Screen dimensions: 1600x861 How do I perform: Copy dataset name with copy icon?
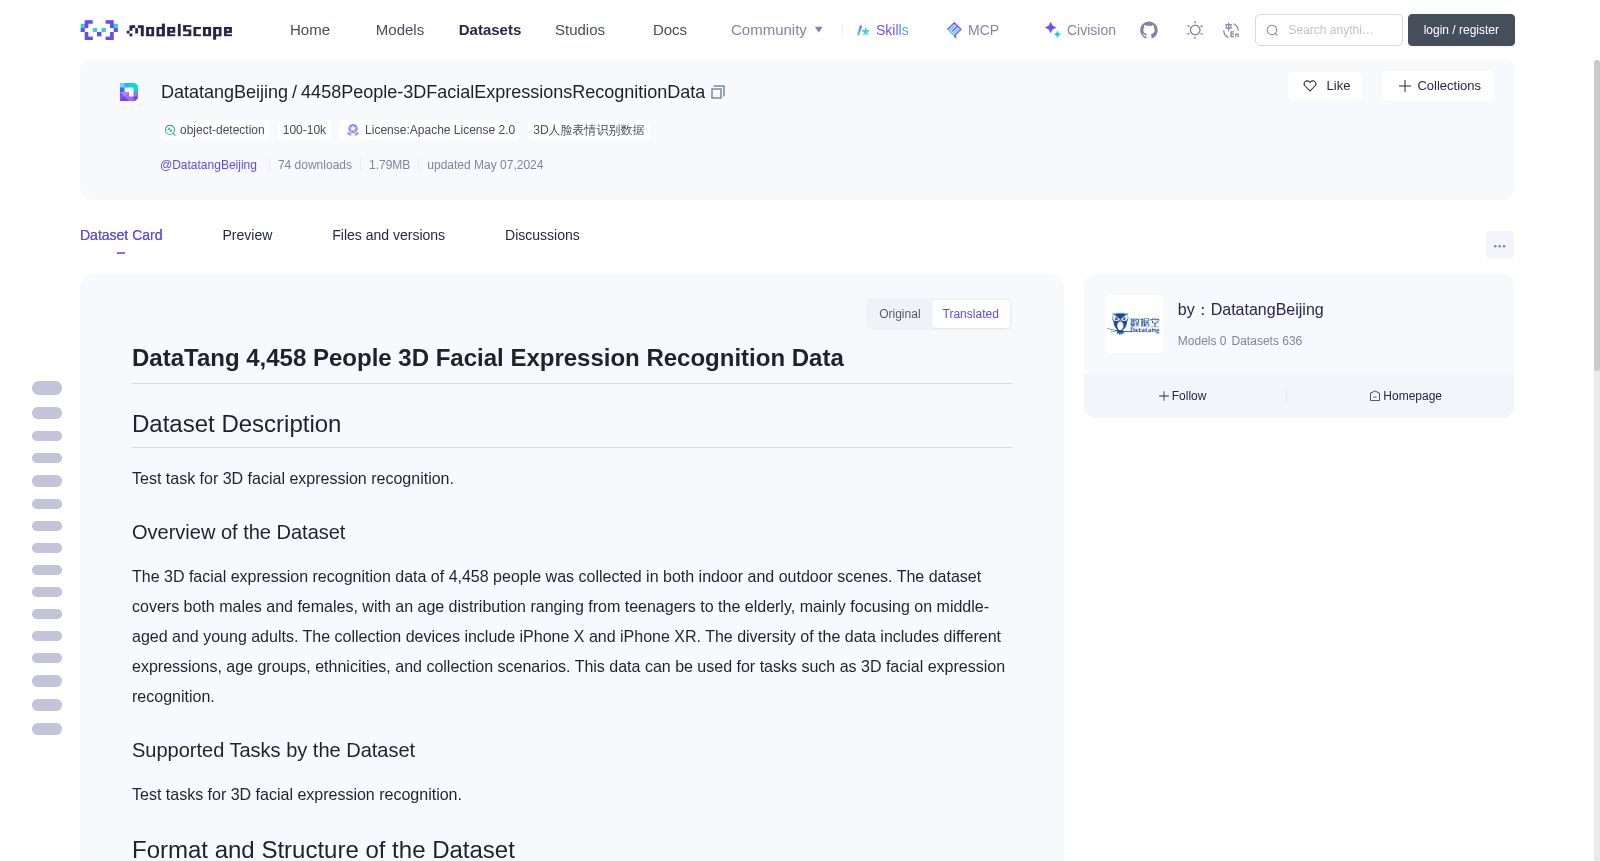tap(718, 92)
